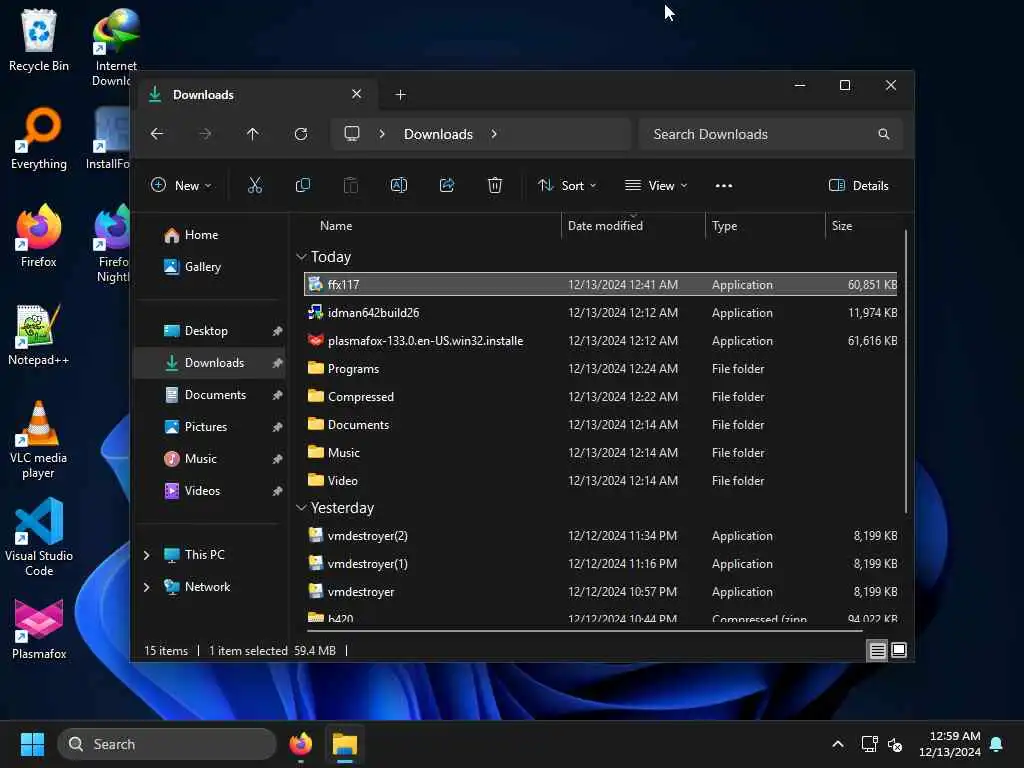Collapse the Today group

click(301, 257)
